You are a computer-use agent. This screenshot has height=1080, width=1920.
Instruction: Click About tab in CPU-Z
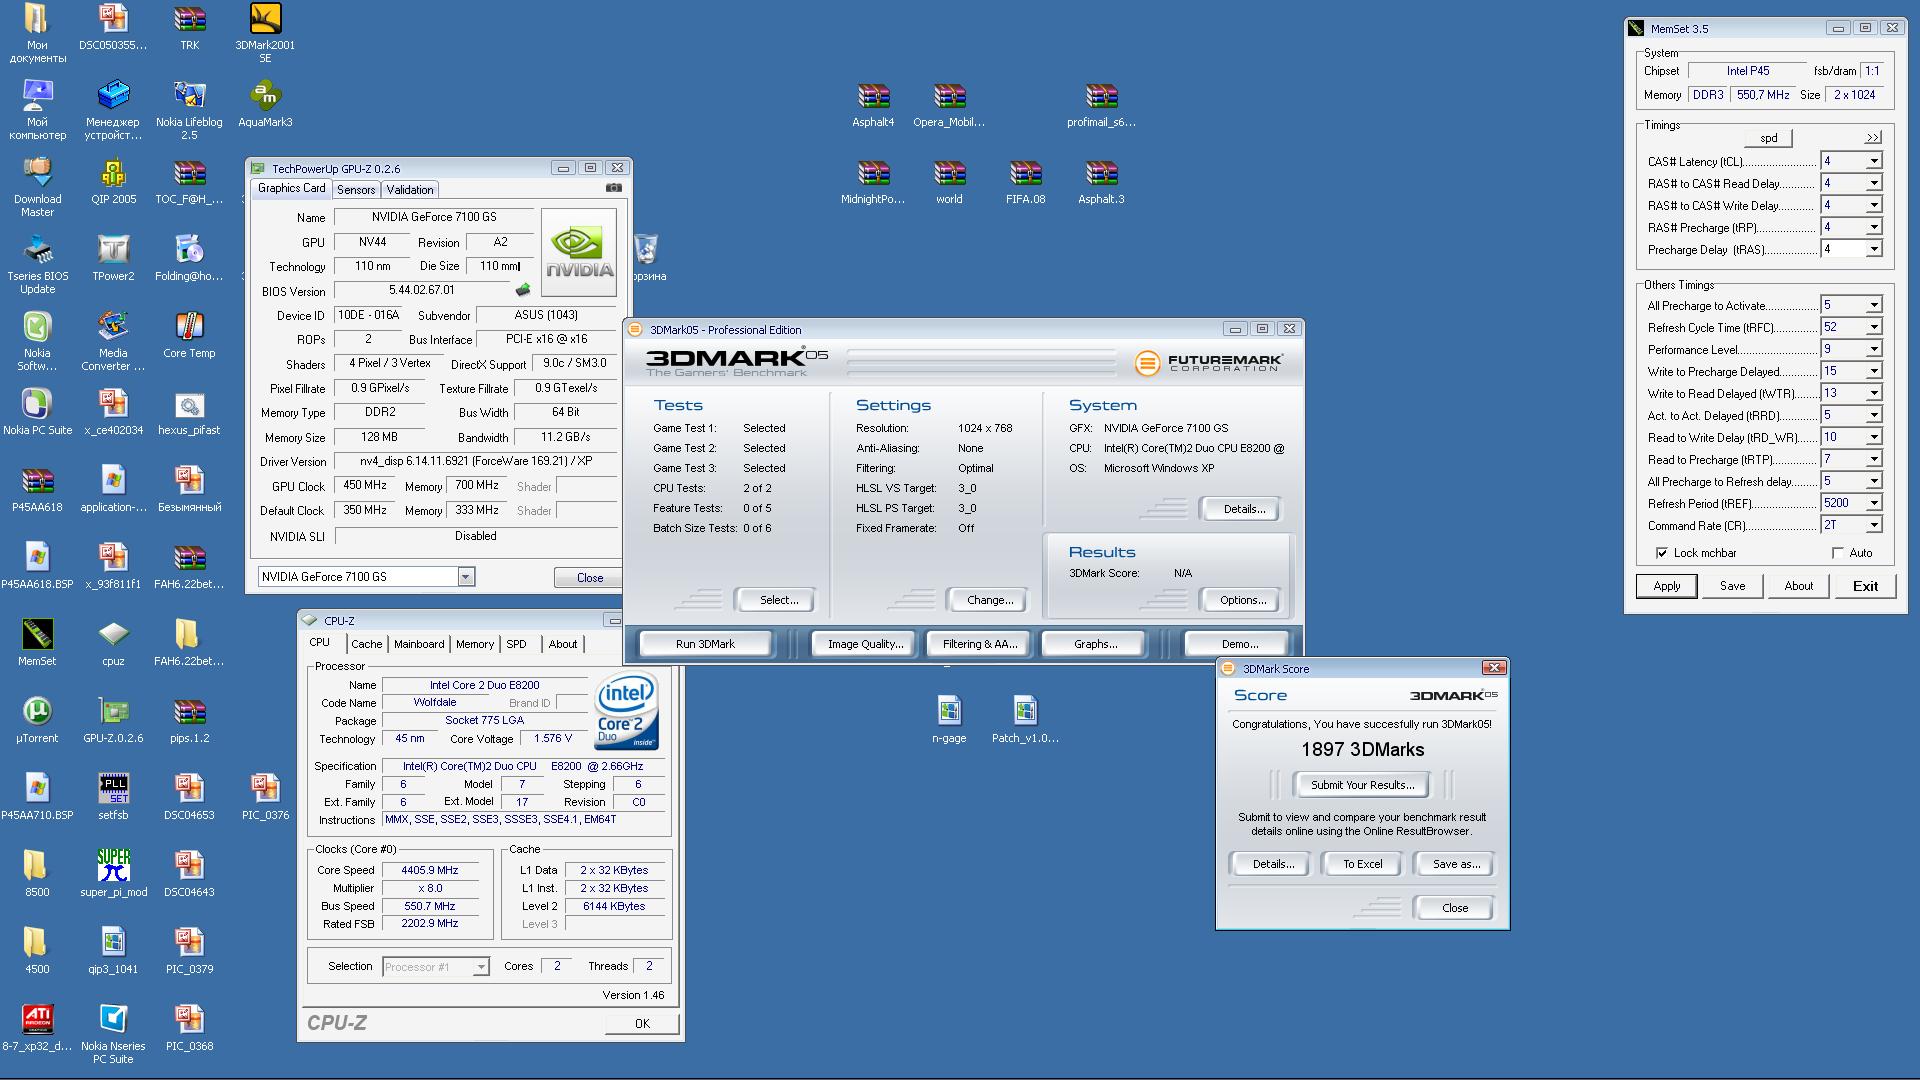click(x=562, y=644)
